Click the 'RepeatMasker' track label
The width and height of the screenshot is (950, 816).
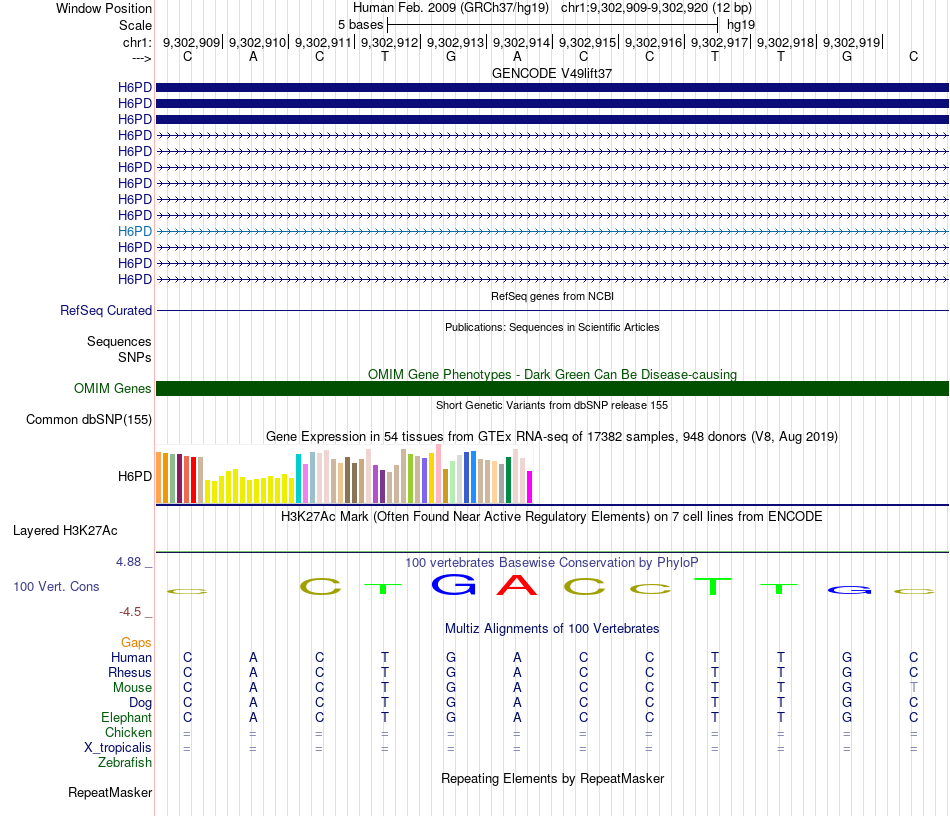[110, 792]
